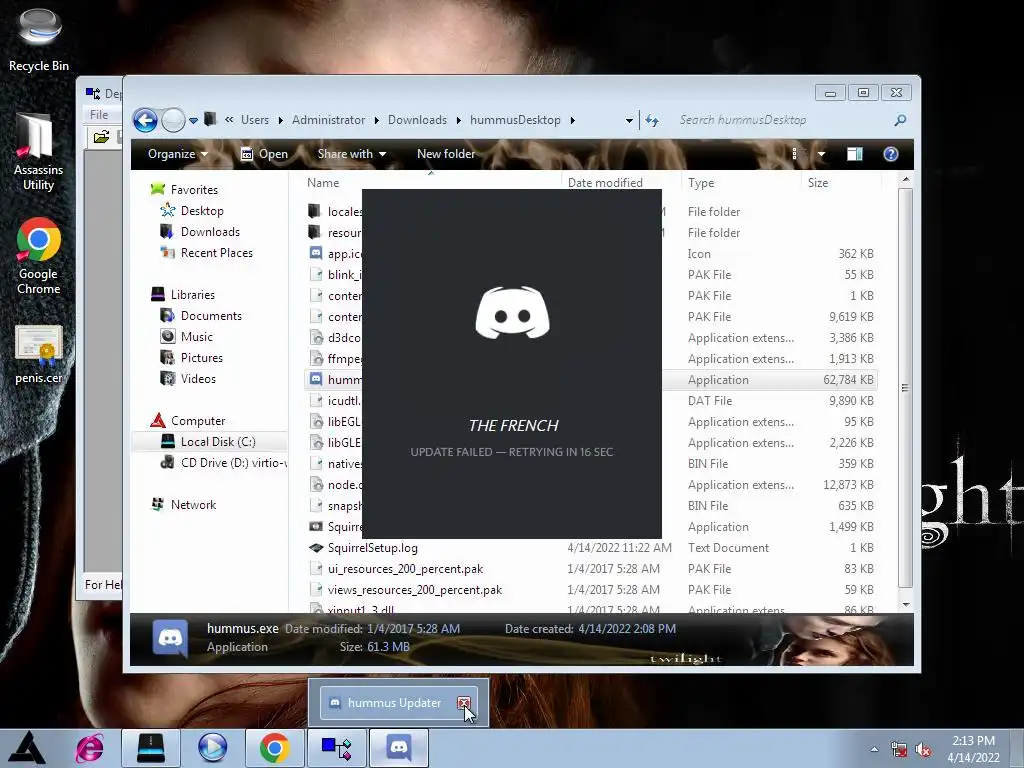Launch Assassins Utility from the desktop
Screen dimensions: 1024x768
point(39,152)
